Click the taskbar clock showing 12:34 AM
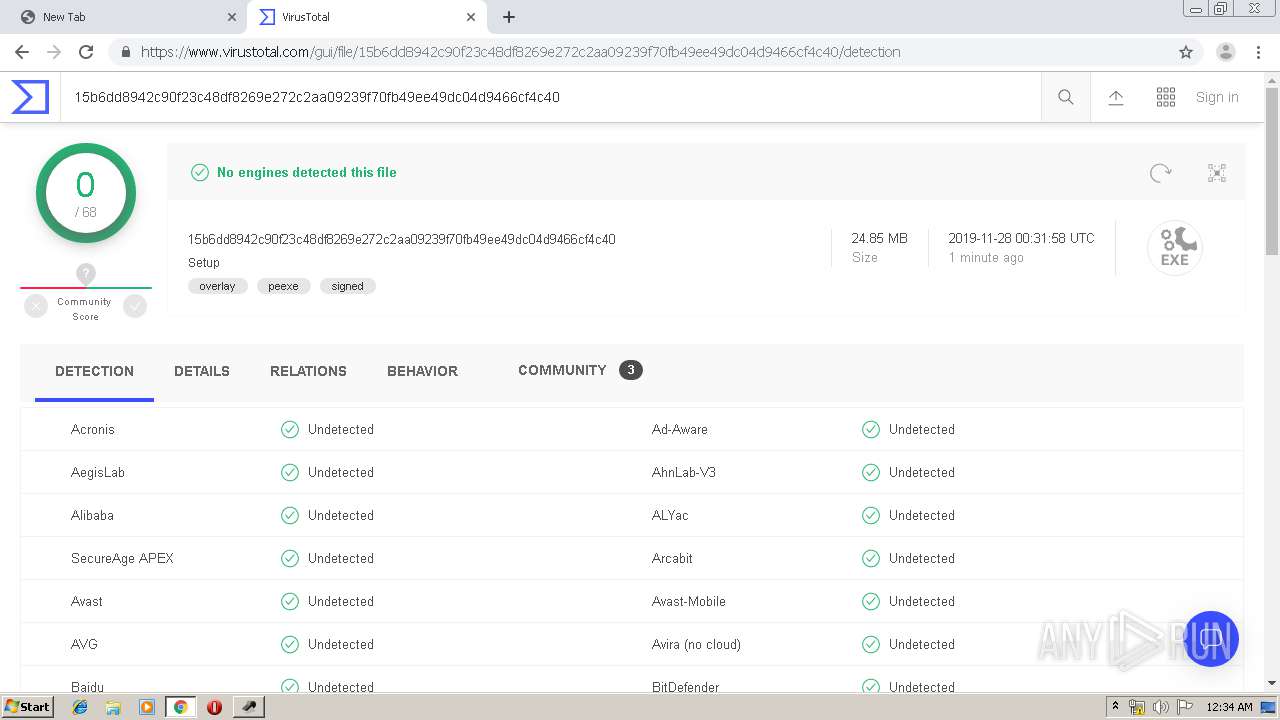The image size is (1280, 720). (x=1229, y=707)
